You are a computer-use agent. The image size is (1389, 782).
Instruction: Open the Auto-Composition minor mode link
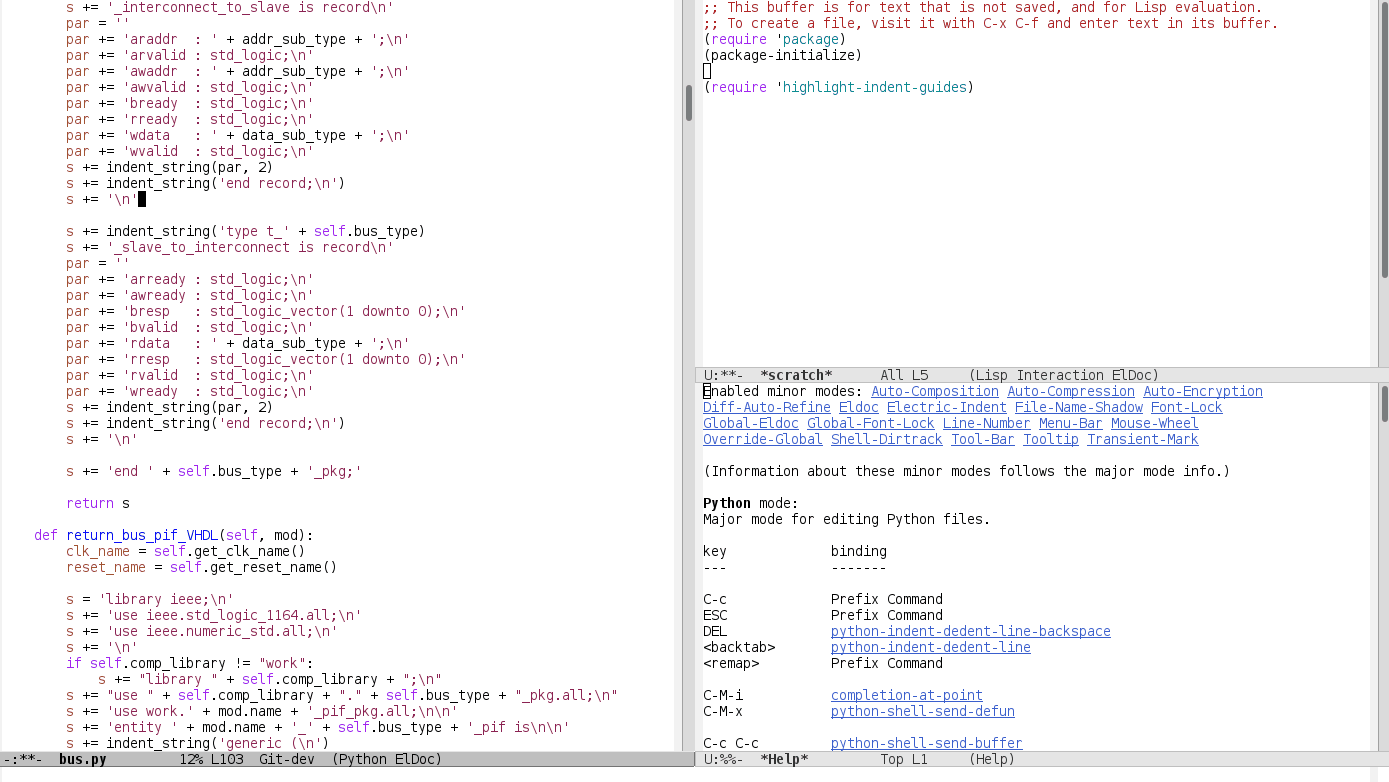pyautogui.click(x=935, y=391)
